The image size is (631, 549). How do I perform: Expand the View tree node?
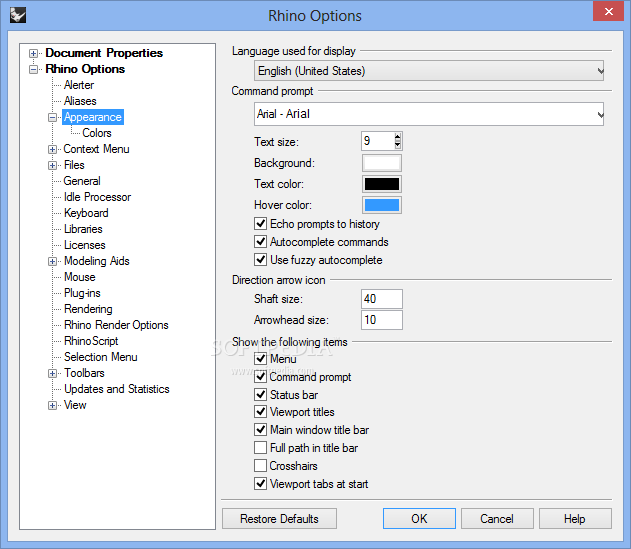[52, 405]
